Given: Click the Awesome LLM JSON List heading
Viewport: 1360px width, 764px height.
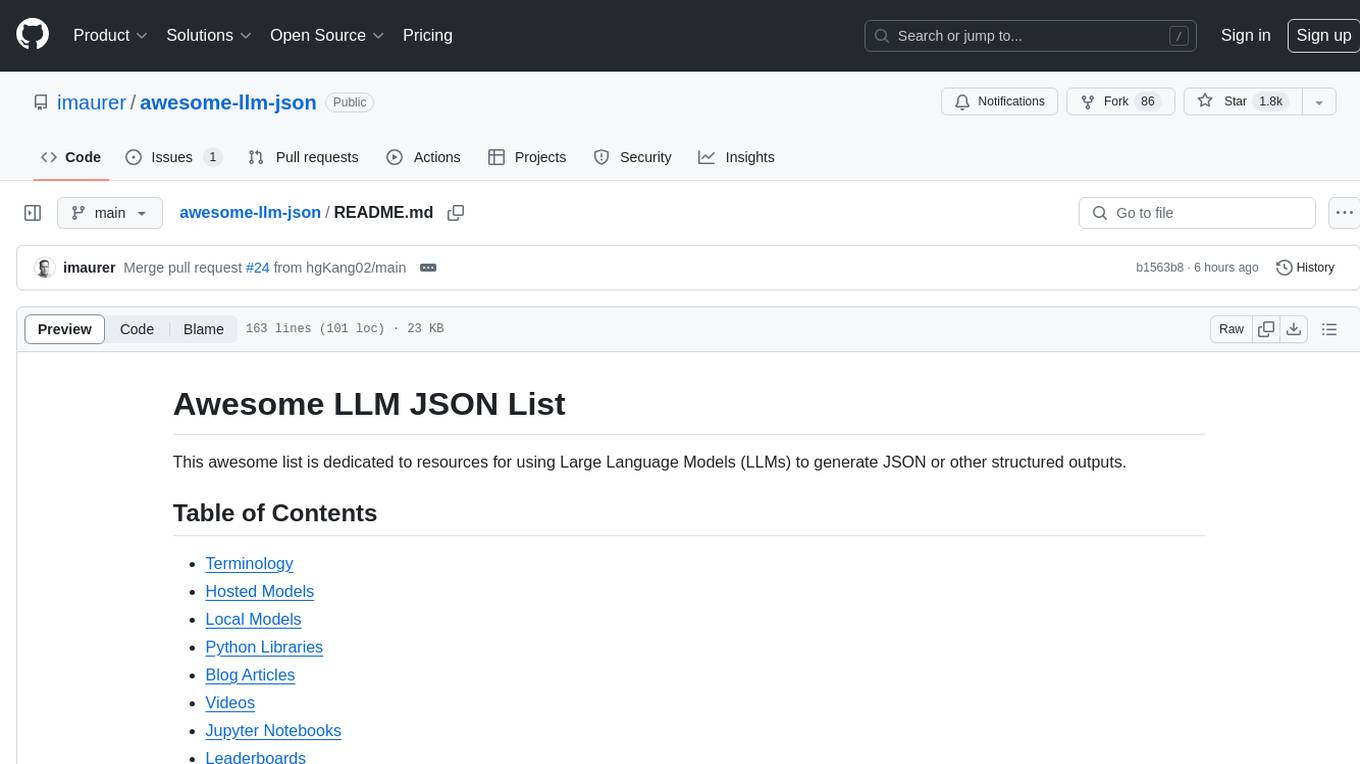Looking at the screenshot, I should (x=369, y=404).
